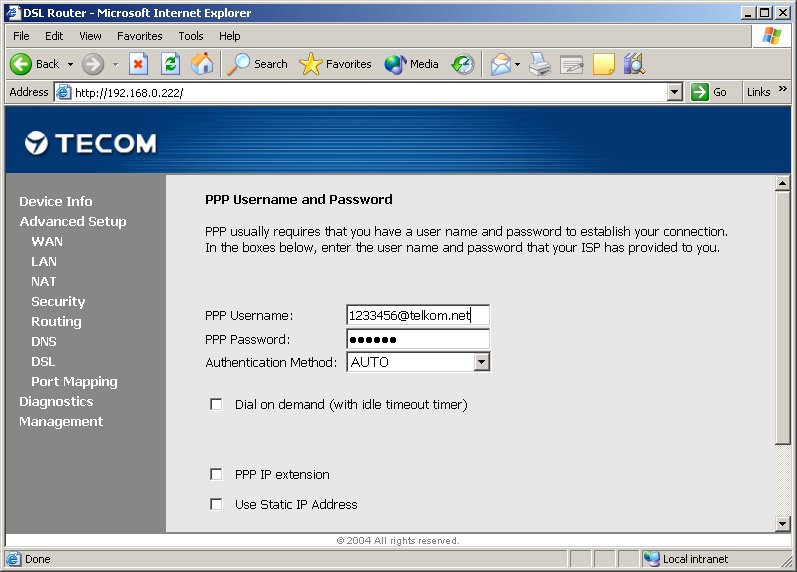This screenshot has height=572, width=797.
Task: Click the page icon in Address bar
Action: pos(64,92)
